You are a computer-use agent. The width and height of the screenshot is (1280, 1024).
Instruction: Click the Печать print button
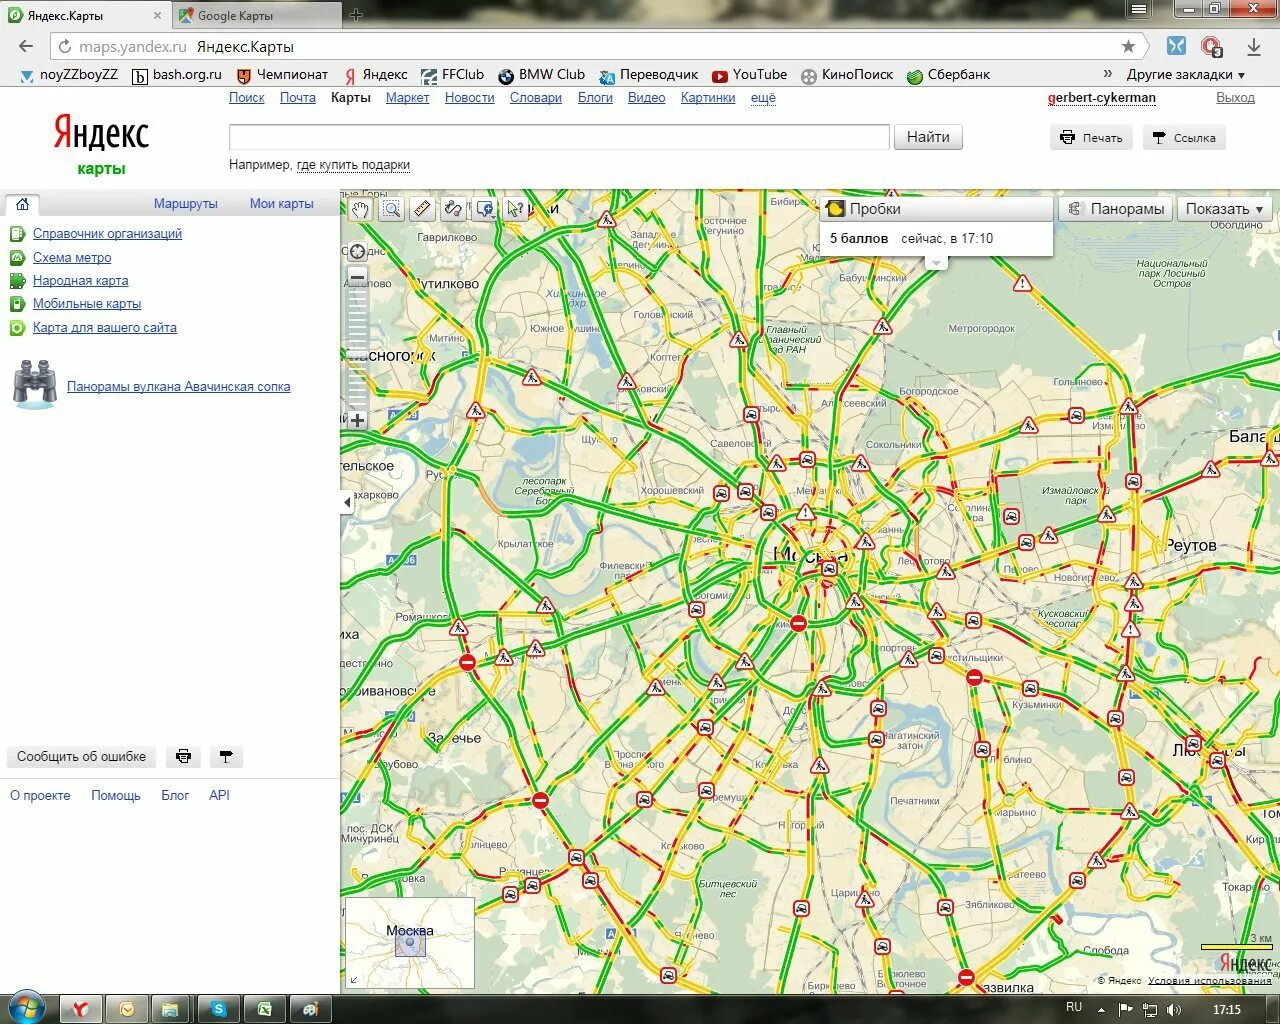coord(1092,138)
